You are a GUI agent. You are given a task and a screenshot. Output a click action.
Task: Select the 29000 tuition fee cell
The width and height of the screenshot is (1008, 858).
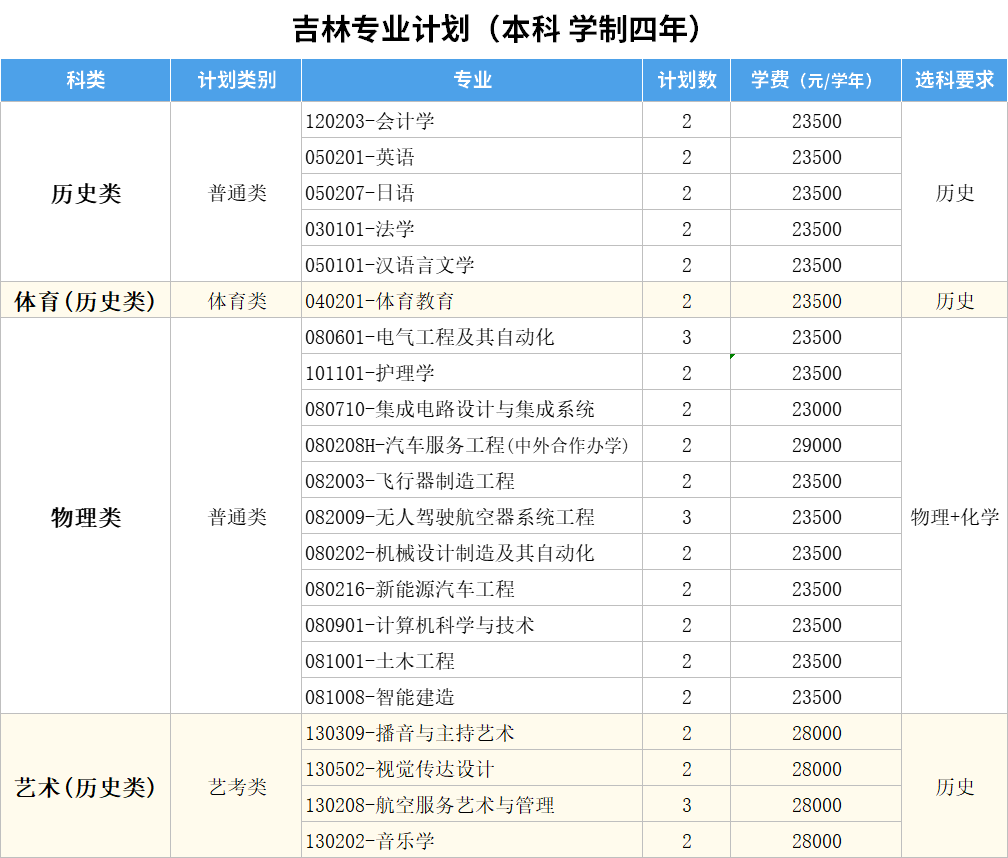tap(816, 445)
